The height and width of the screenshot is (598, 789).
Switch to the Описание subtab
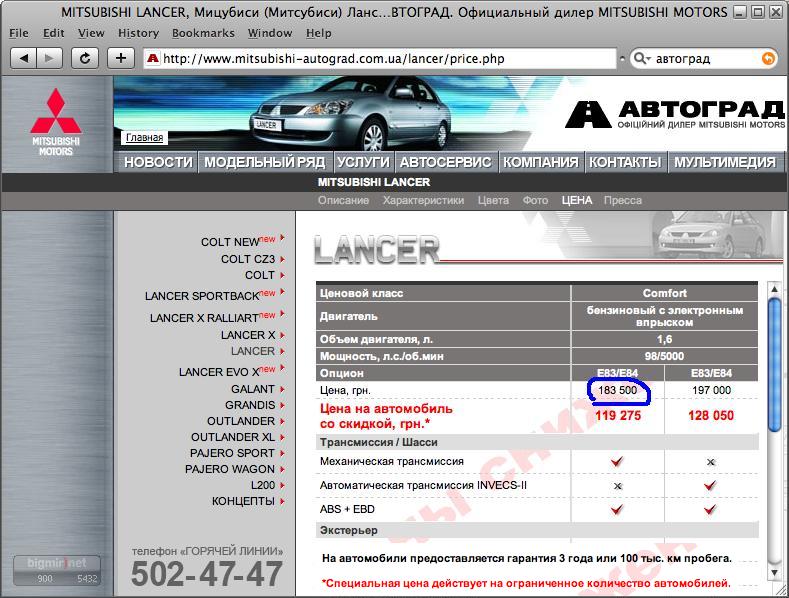tap(343, 200)
